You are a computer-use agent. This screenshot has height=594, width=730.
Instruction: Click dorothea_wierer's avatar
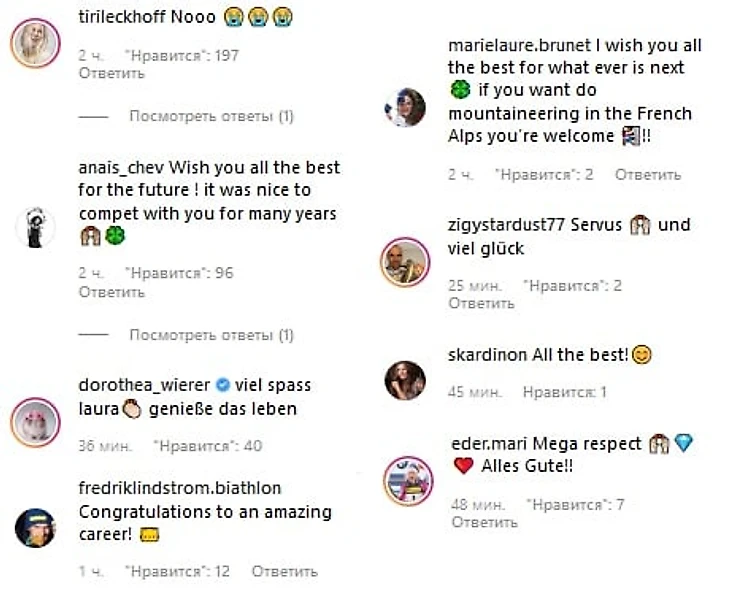(x=35, y=421)
